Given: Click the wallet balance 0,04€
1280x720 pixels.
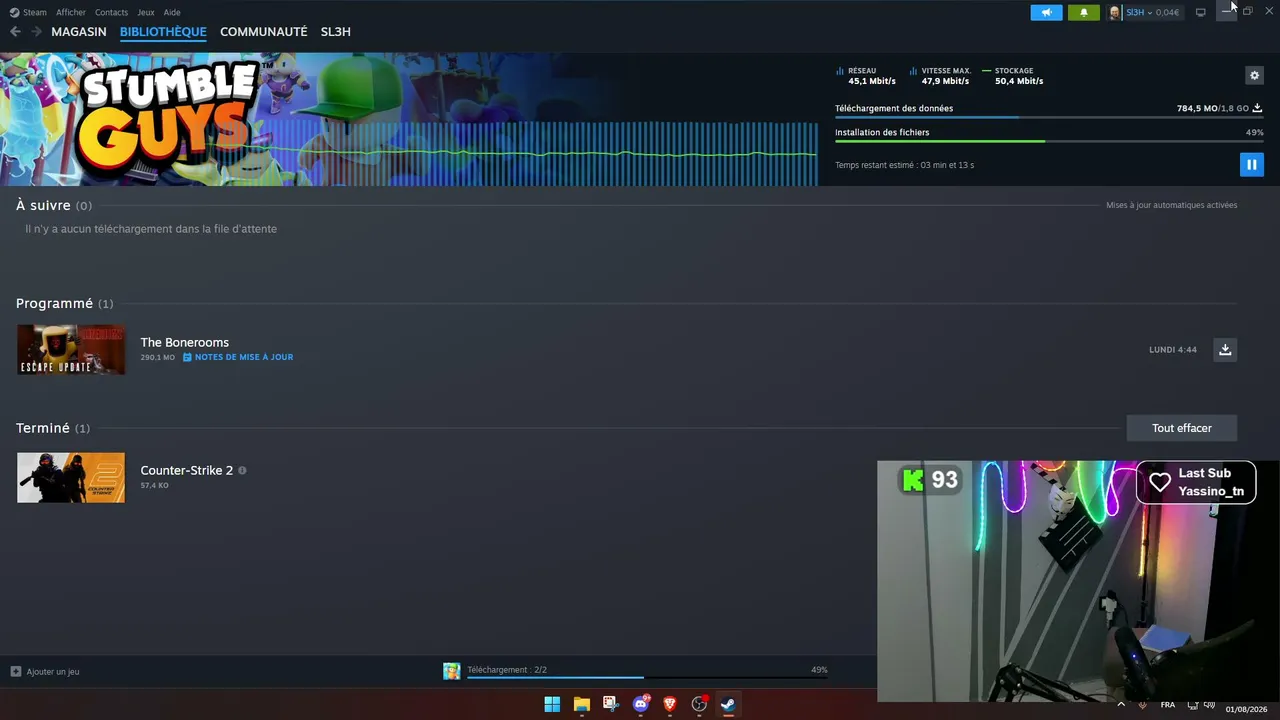Looking at the screenshot, I should [x=1167, y=12].
